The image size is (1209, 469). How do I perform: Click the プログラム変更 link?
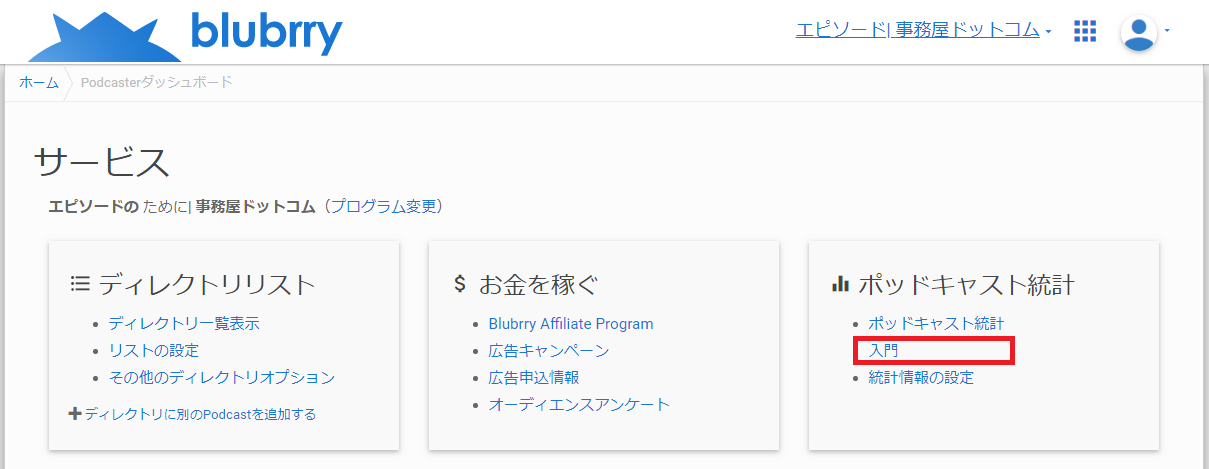click(x=384, y=207)
